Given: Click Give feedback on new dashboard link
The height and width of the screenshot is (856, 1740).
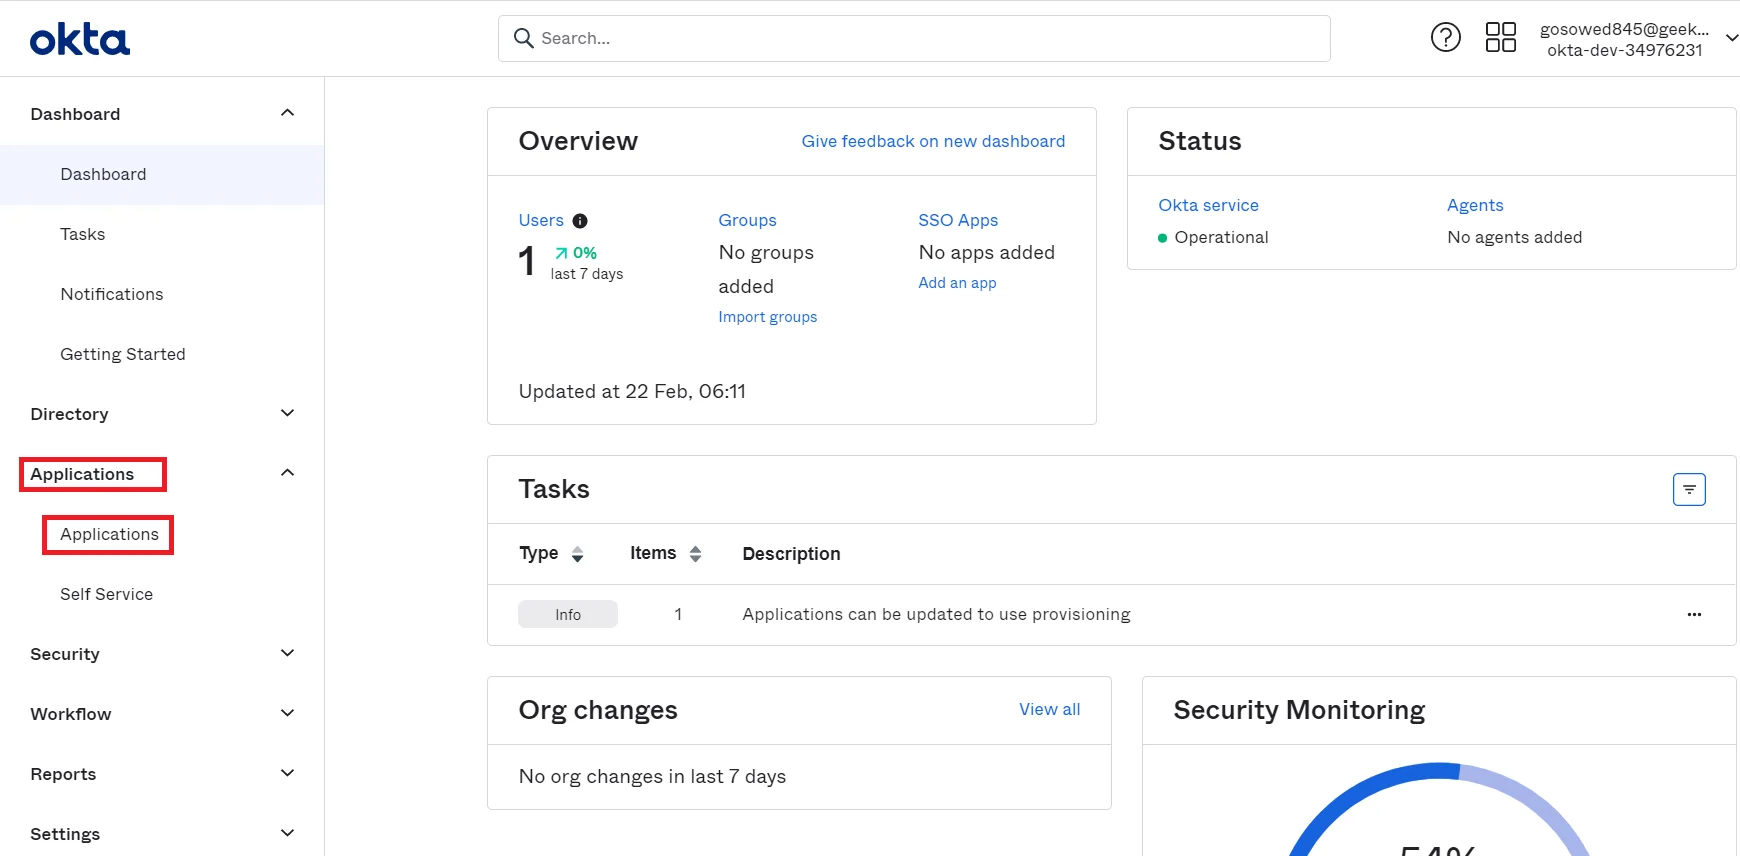Looking at the screenshot, I should click(933, 142).
